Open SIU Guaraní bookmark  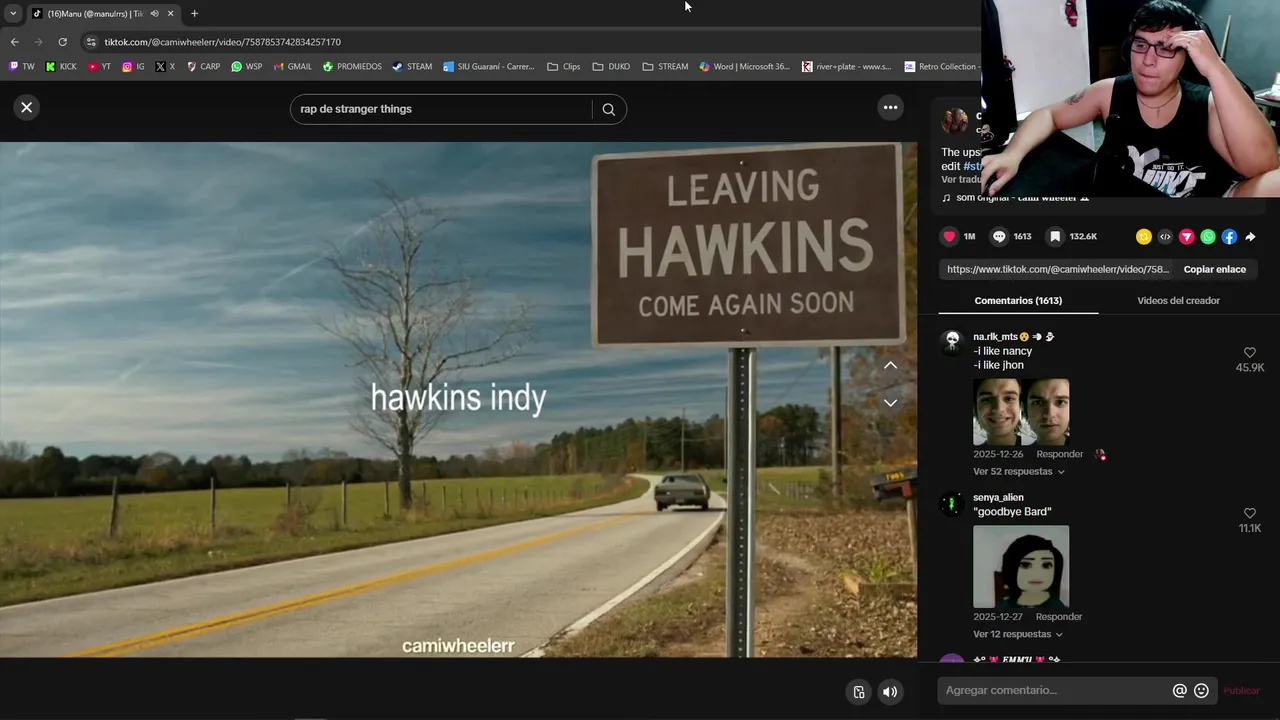point(489,67)
